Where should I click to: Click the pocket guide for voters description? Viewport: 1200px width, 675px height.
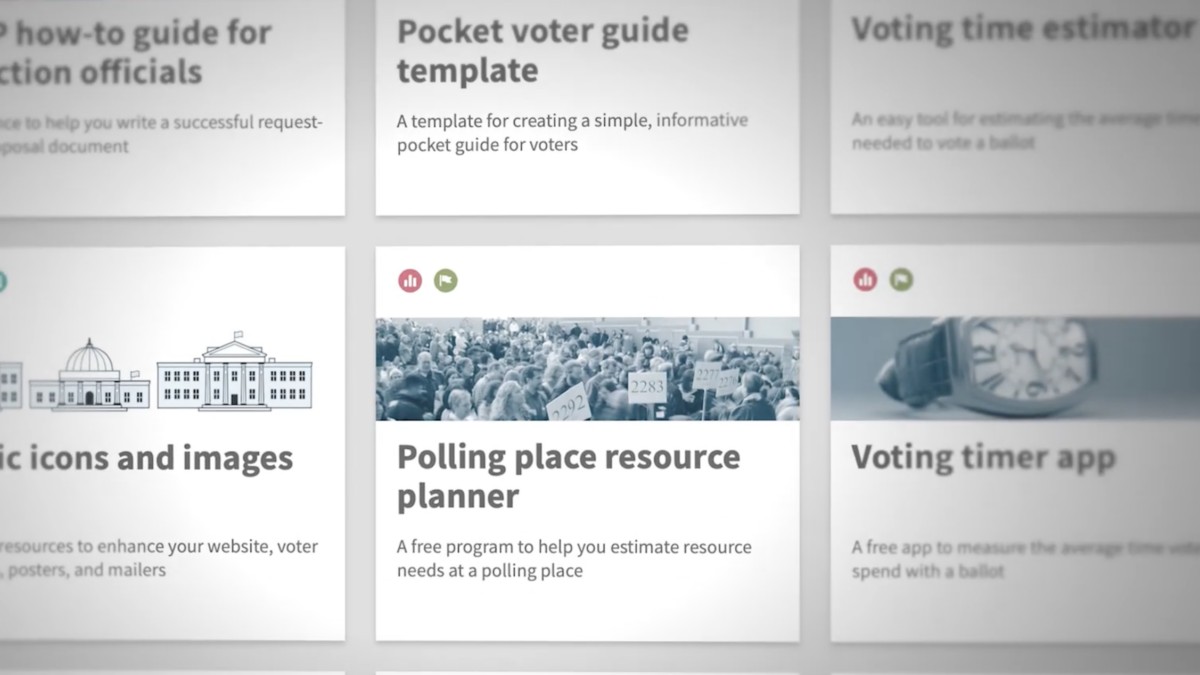(572, 132)
